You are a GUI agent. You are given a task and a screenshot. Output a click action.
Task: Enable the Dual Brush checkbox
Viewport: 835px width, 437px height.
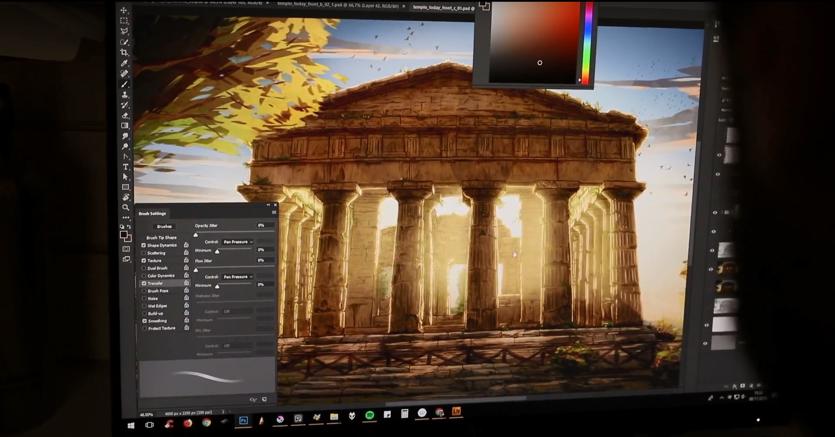144,268
